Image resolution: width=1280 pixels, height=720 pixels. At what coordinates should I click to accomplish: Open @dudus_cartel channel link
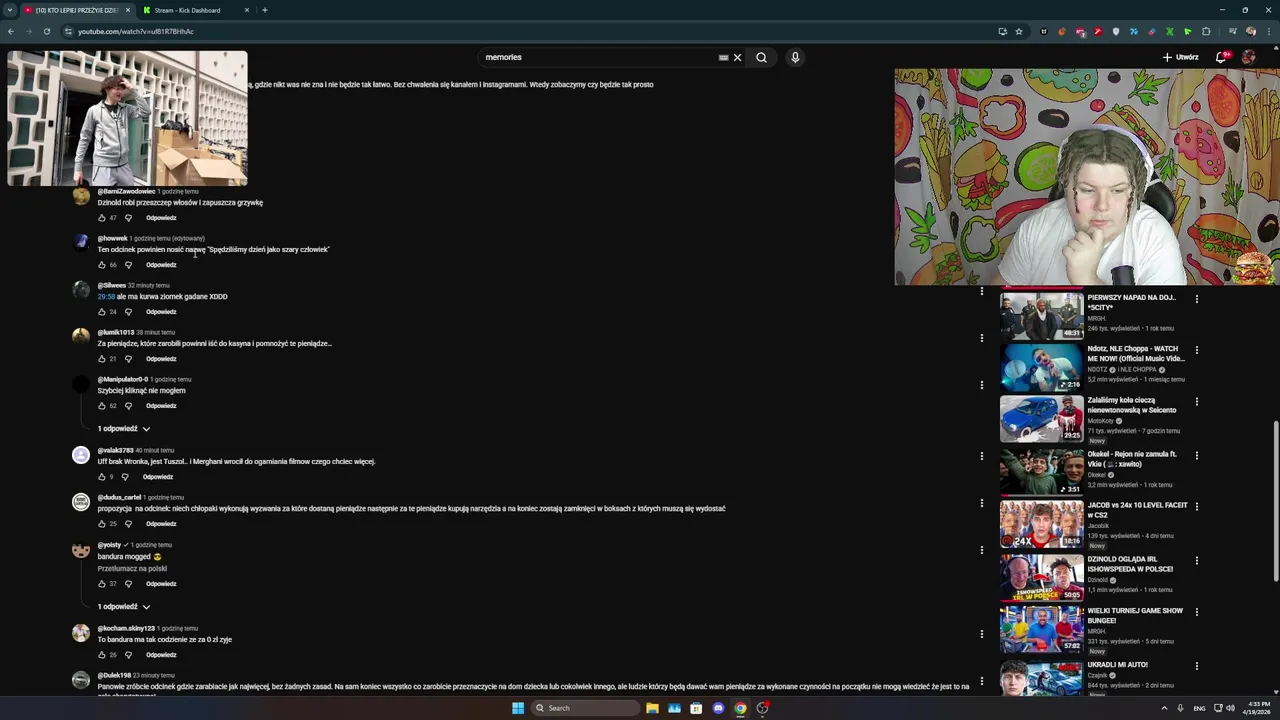coord(119,498)
